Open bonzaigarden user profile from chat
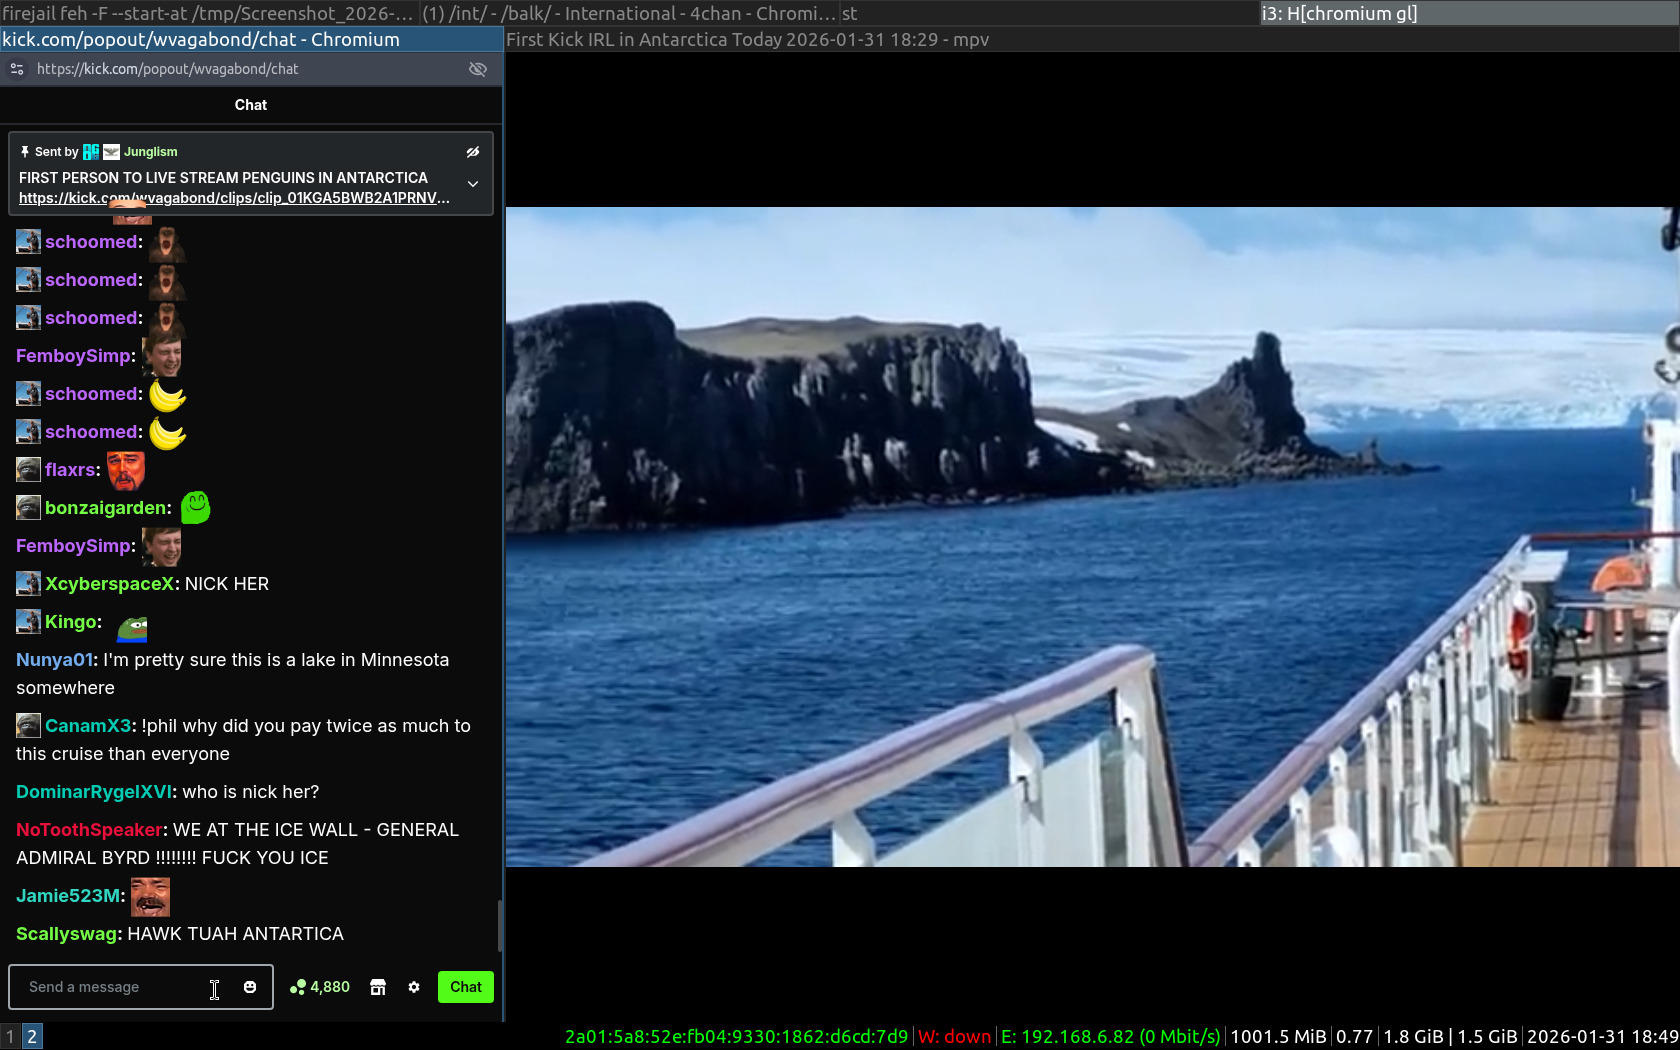 [x=106, y=508]
